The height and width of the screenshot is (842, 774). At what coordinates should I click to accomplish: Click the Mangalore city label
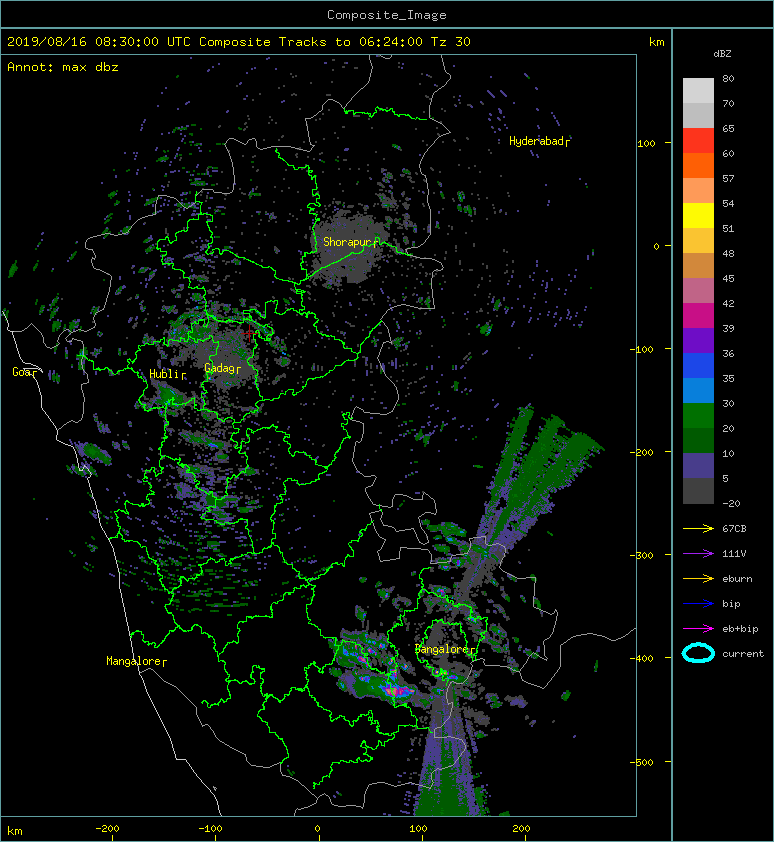tap(136, 661)
